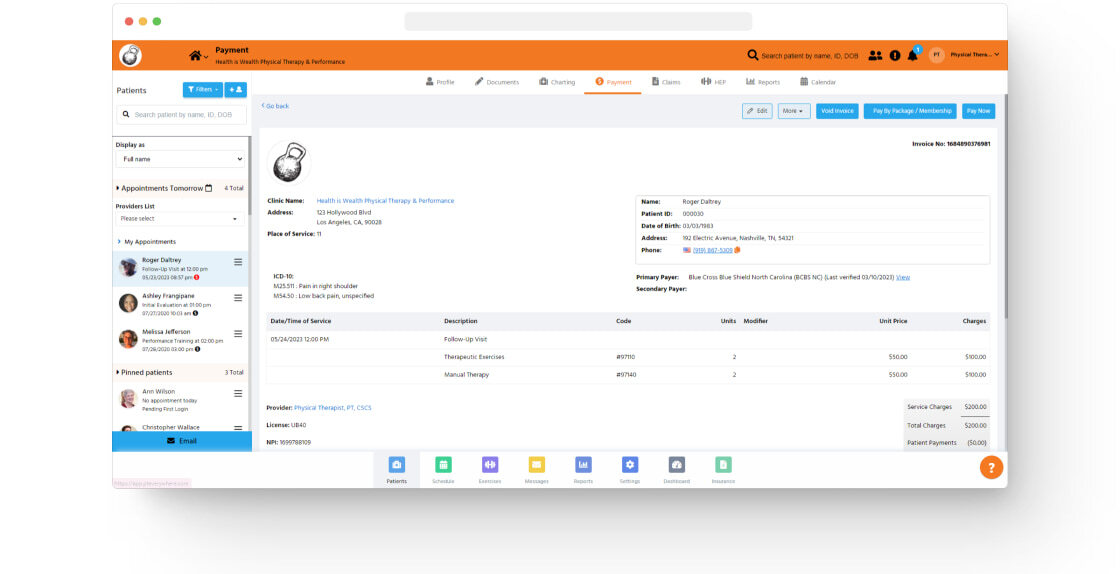Open the Display as Full name dropdown
Viewport: 1120px width, 574px height.
(x=180, y=159)
